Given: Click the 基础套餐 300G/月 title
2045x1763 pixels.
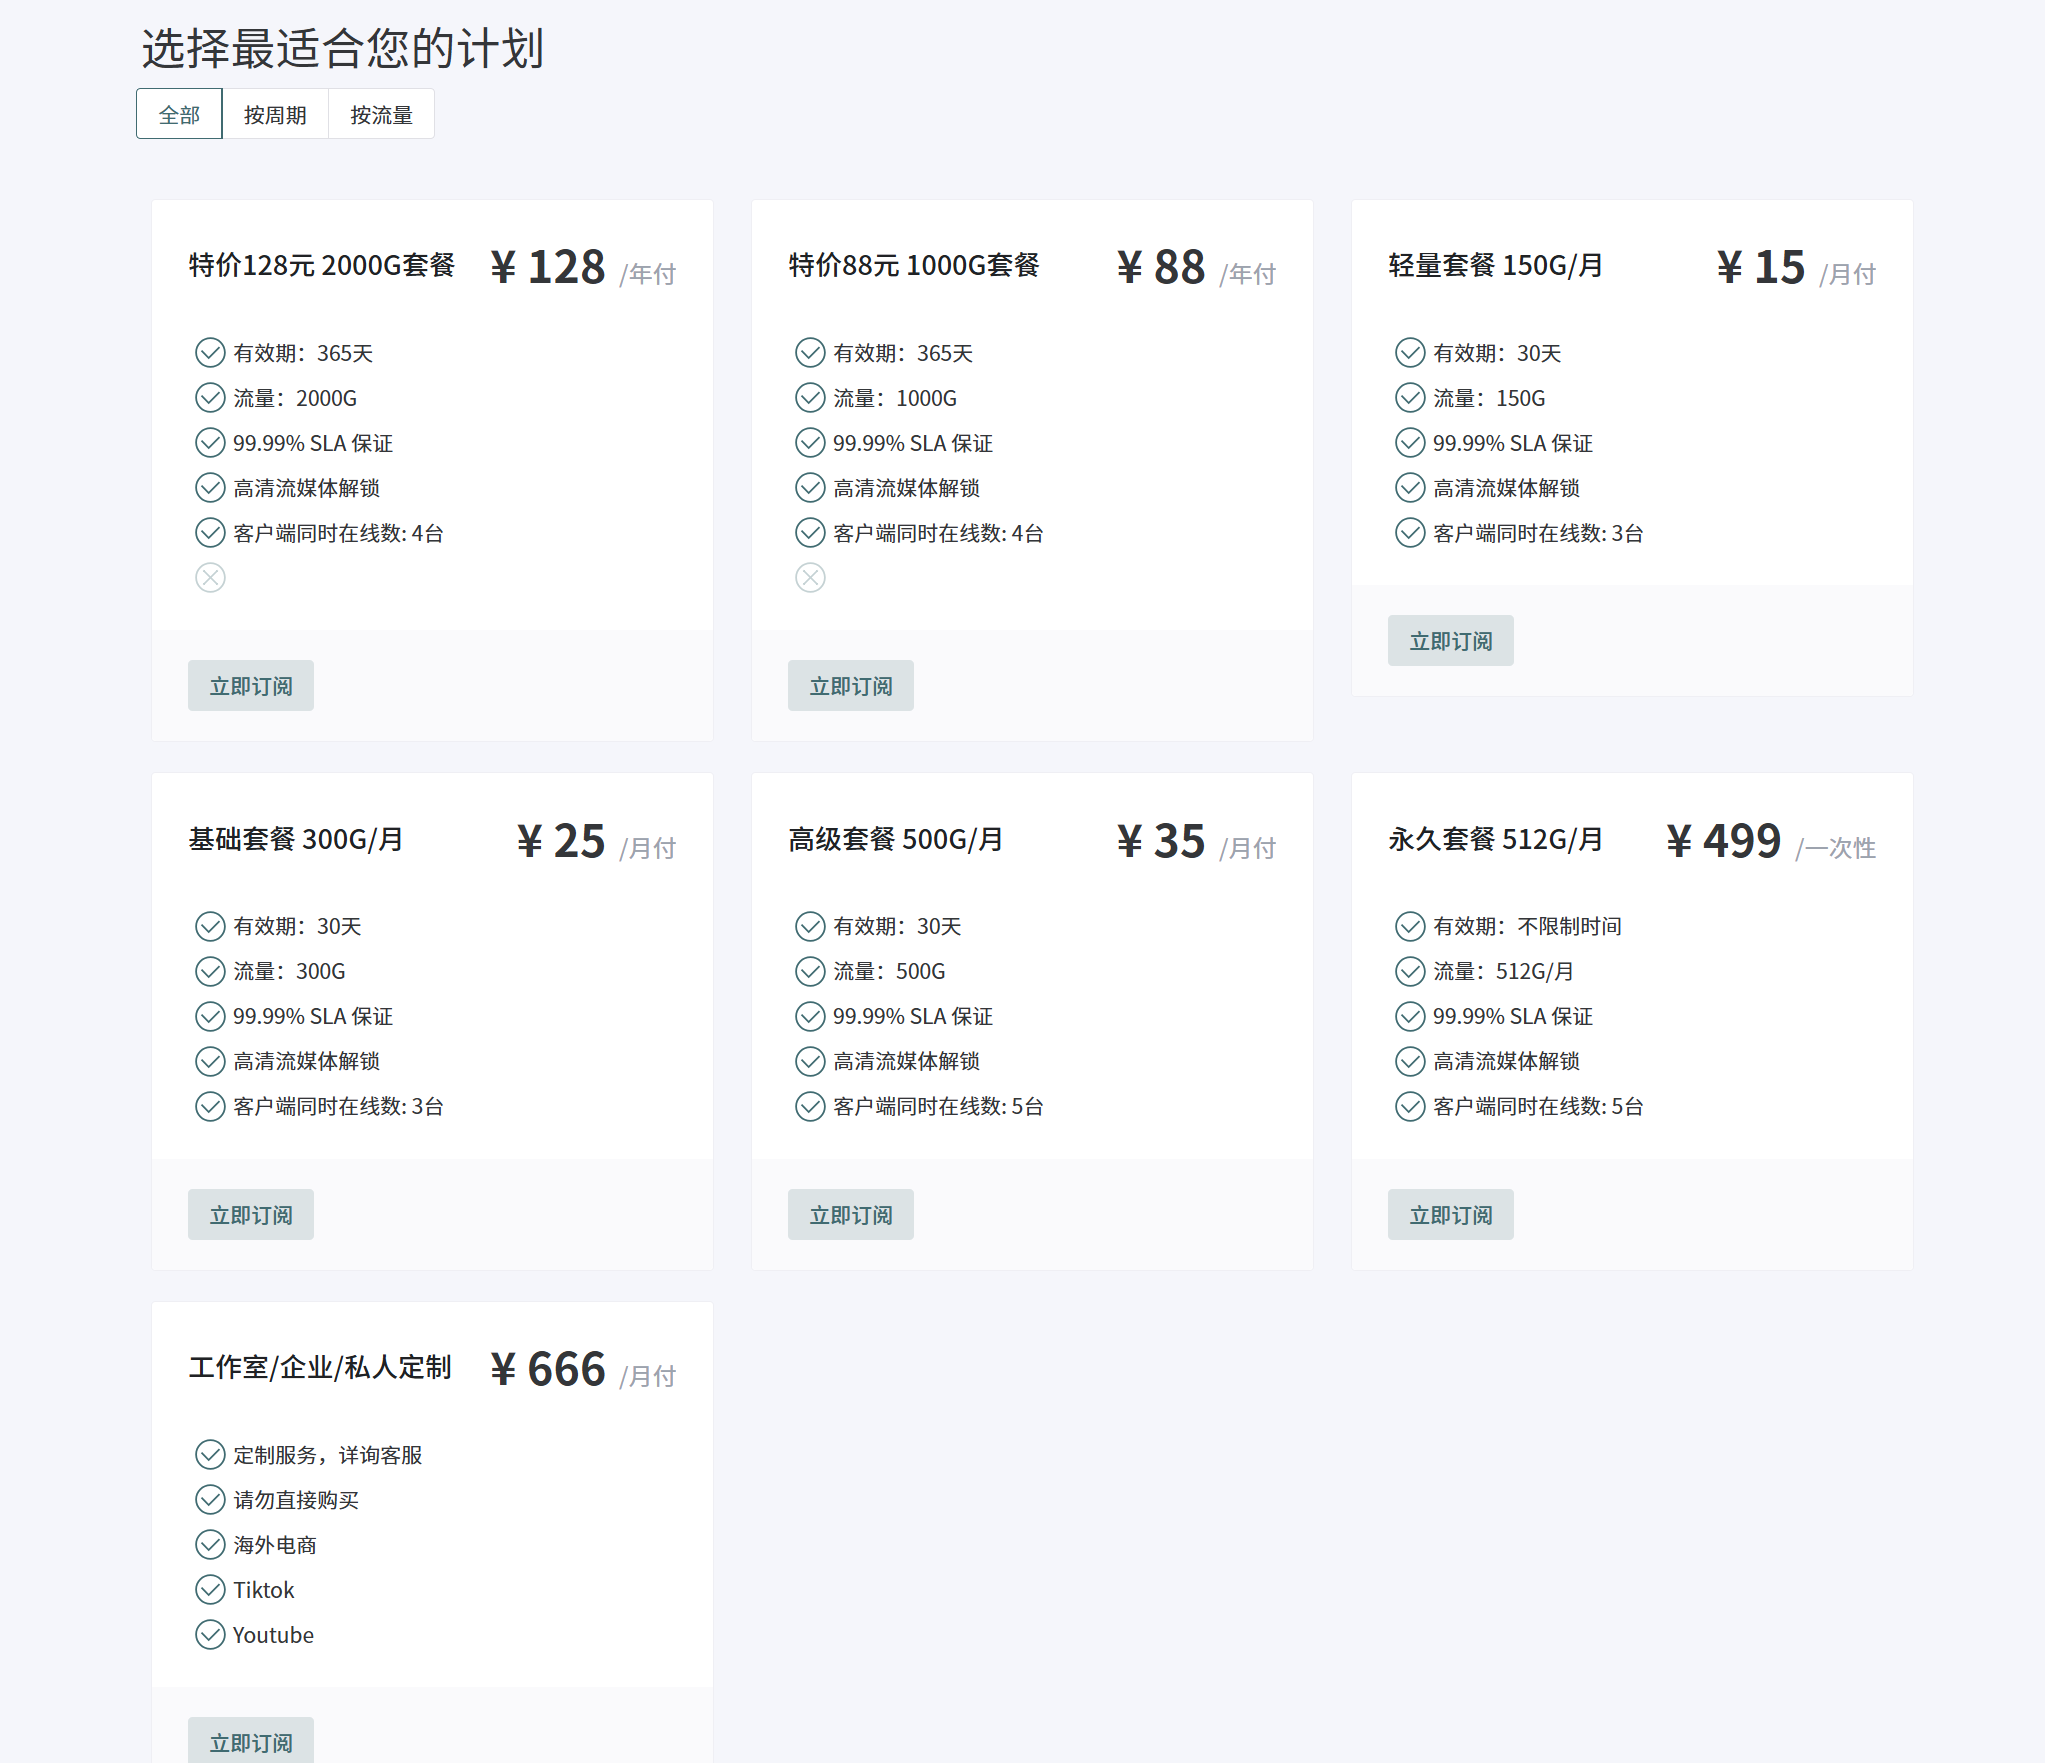Looking at the screenshot, I should click(x=296, y=839).
